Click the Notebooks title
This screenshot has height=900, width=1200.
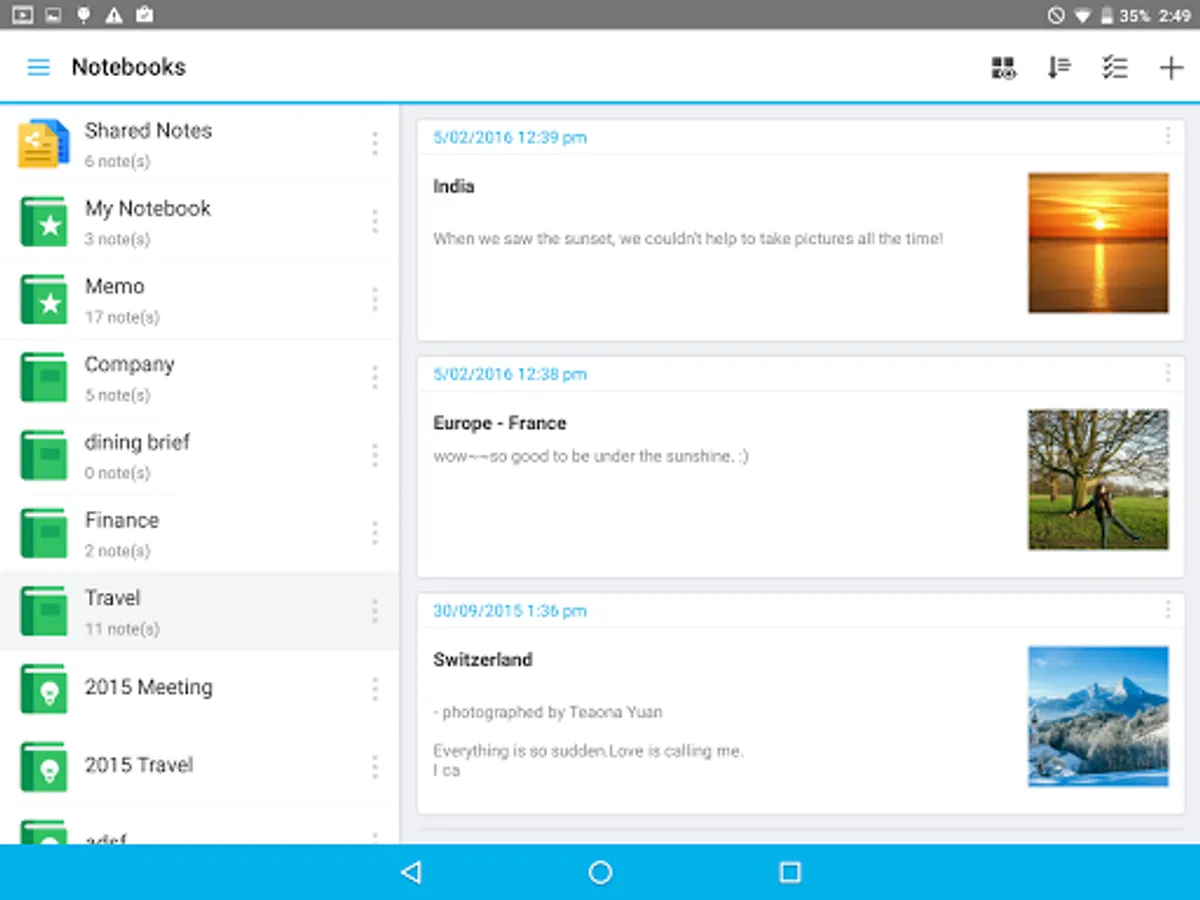(129, 68)
